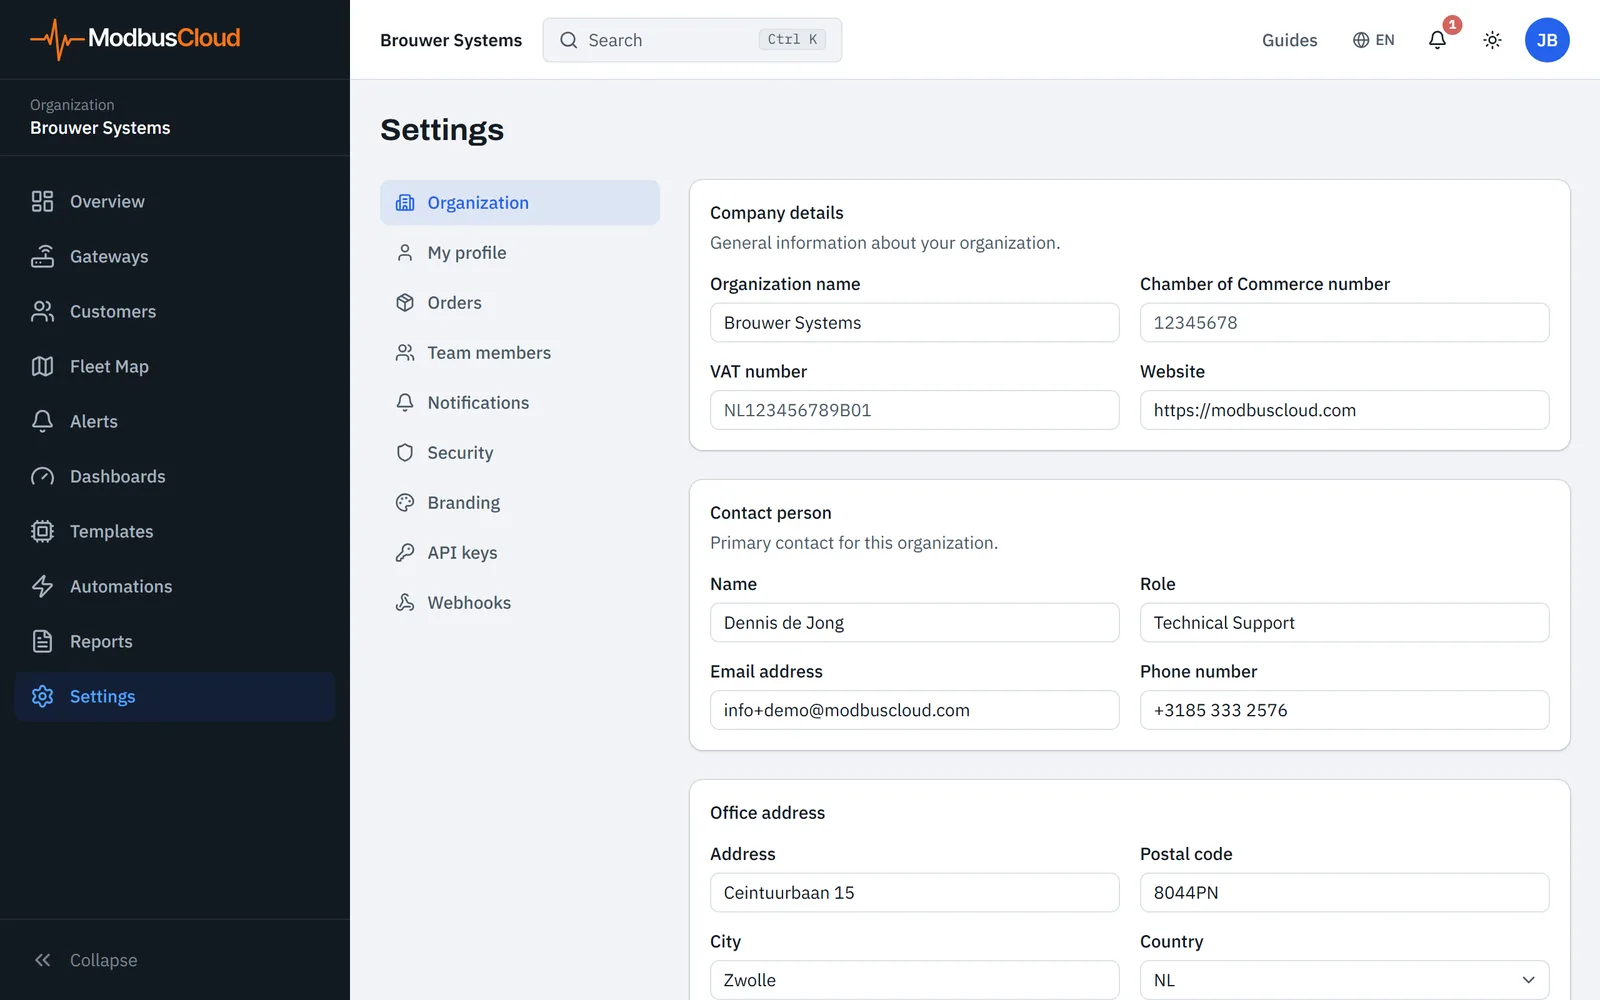The image size is (1600, 1000).
Task: Open the JB user avatar menu
Action: coord(1547,40)
